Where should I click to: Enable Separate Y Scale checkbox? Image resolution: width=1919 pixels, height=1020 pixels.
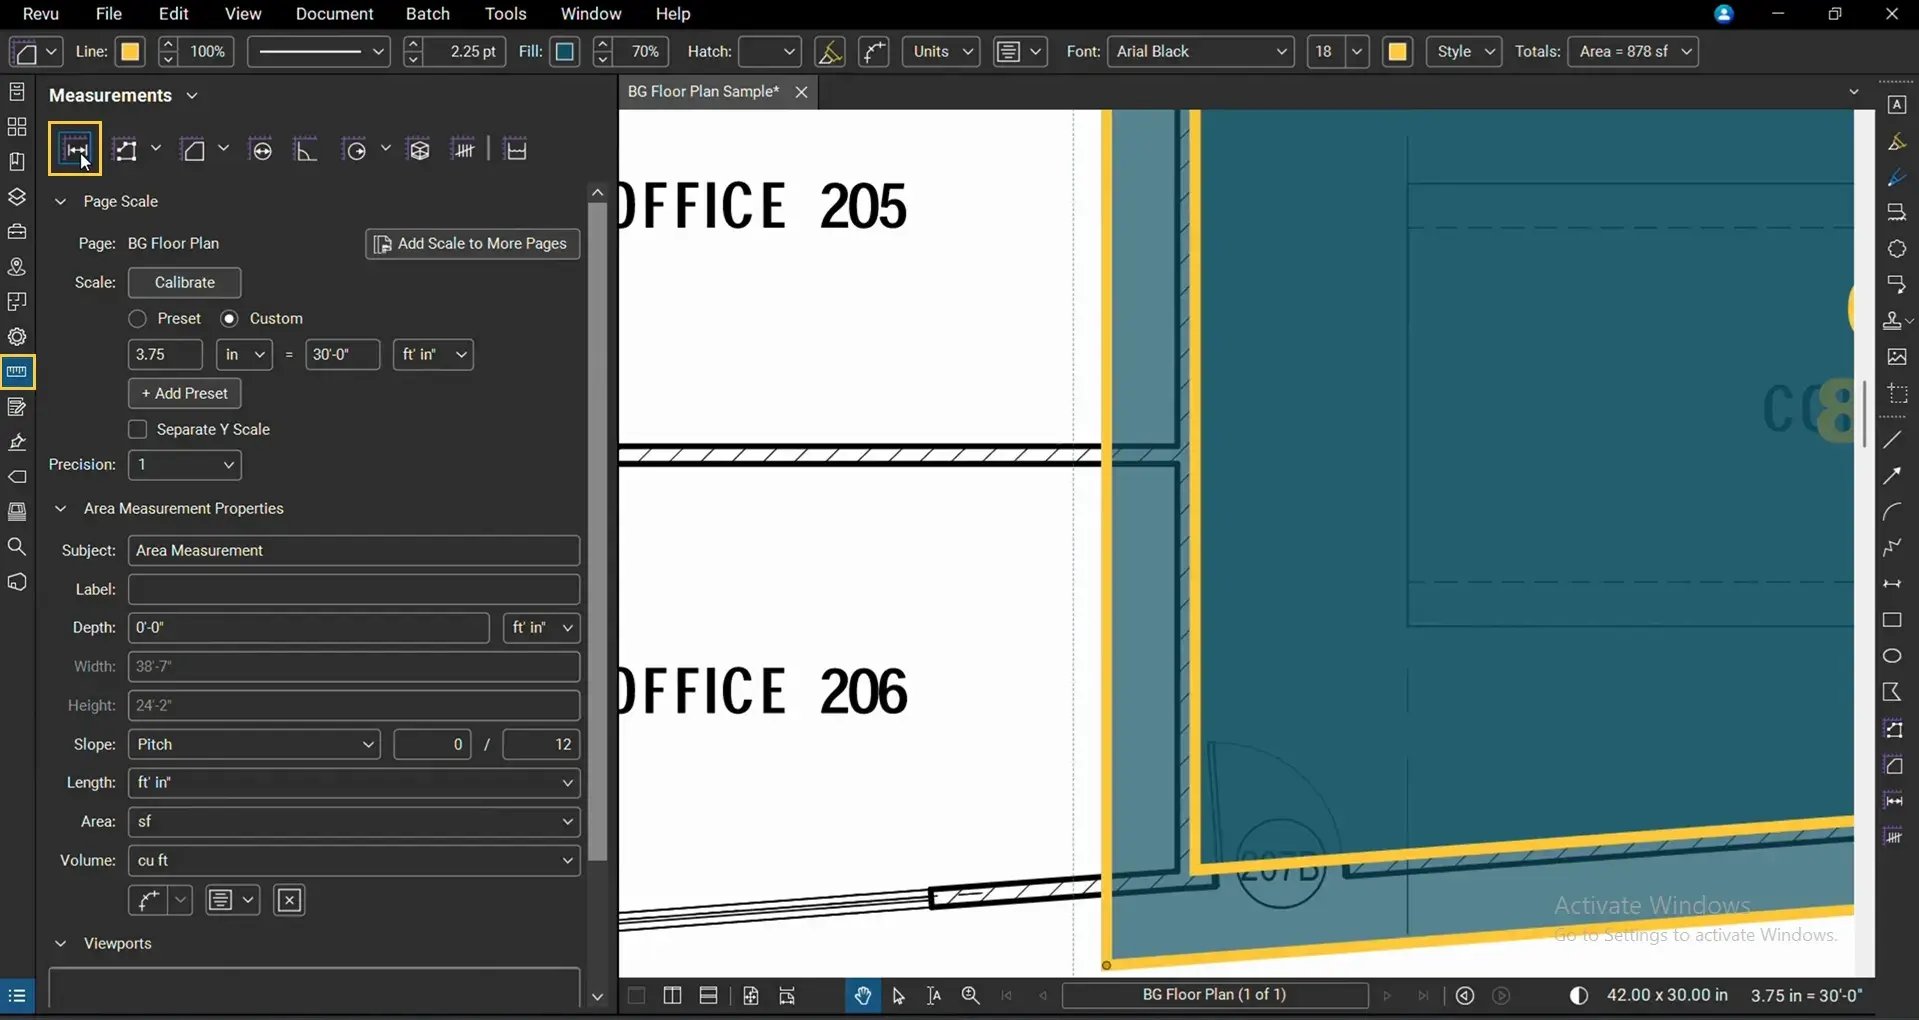(138, 430)
